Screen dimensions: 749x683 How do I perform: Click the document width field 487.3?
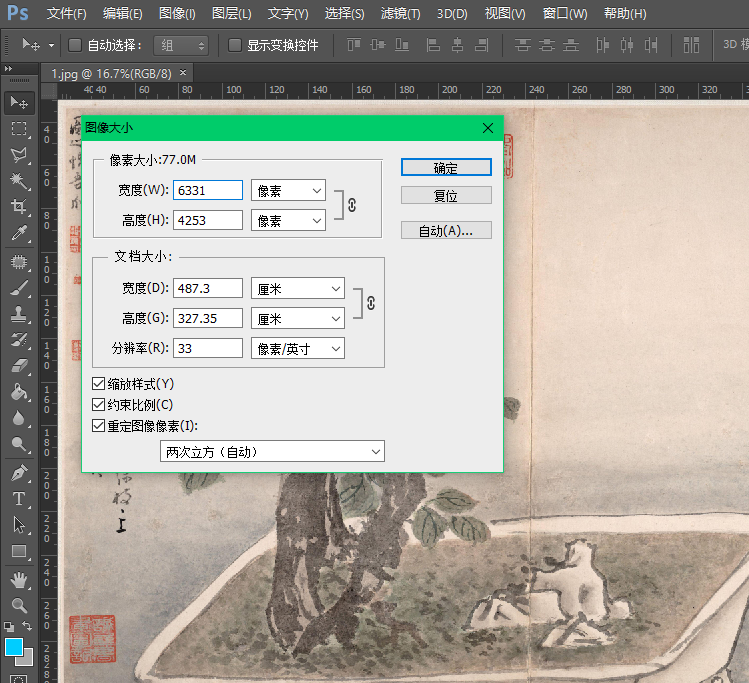[208, 288]
